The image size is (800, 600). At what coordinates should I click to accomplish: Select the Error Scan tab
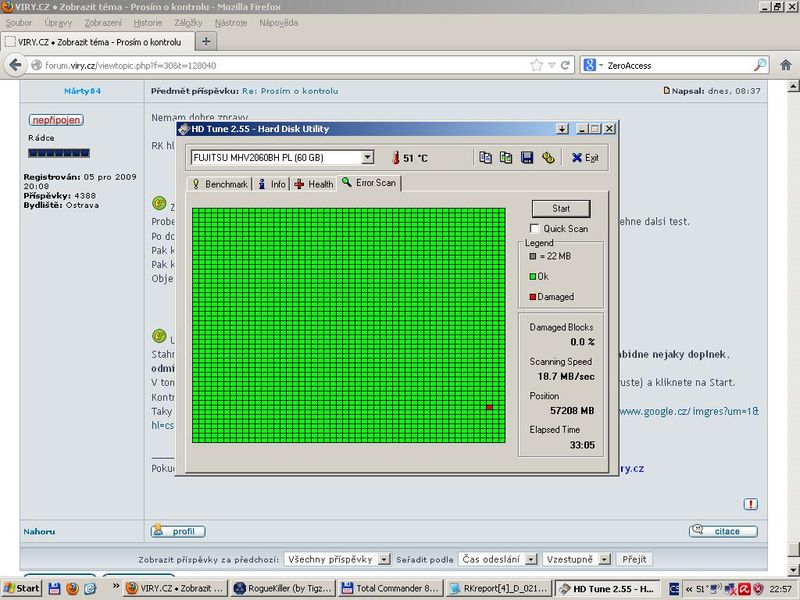tap(369, 183)
